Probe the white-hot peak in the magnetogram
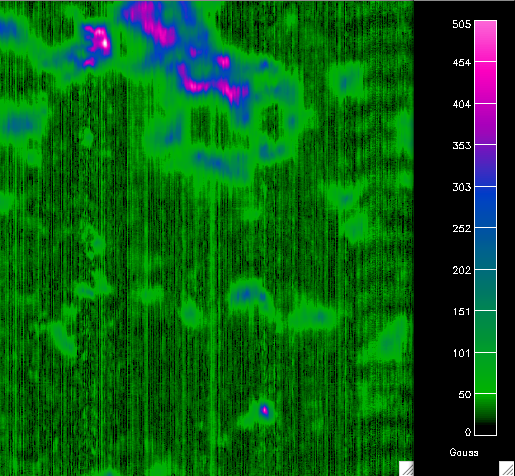Screen dimensions: 515x476 (x=105, y=43)
